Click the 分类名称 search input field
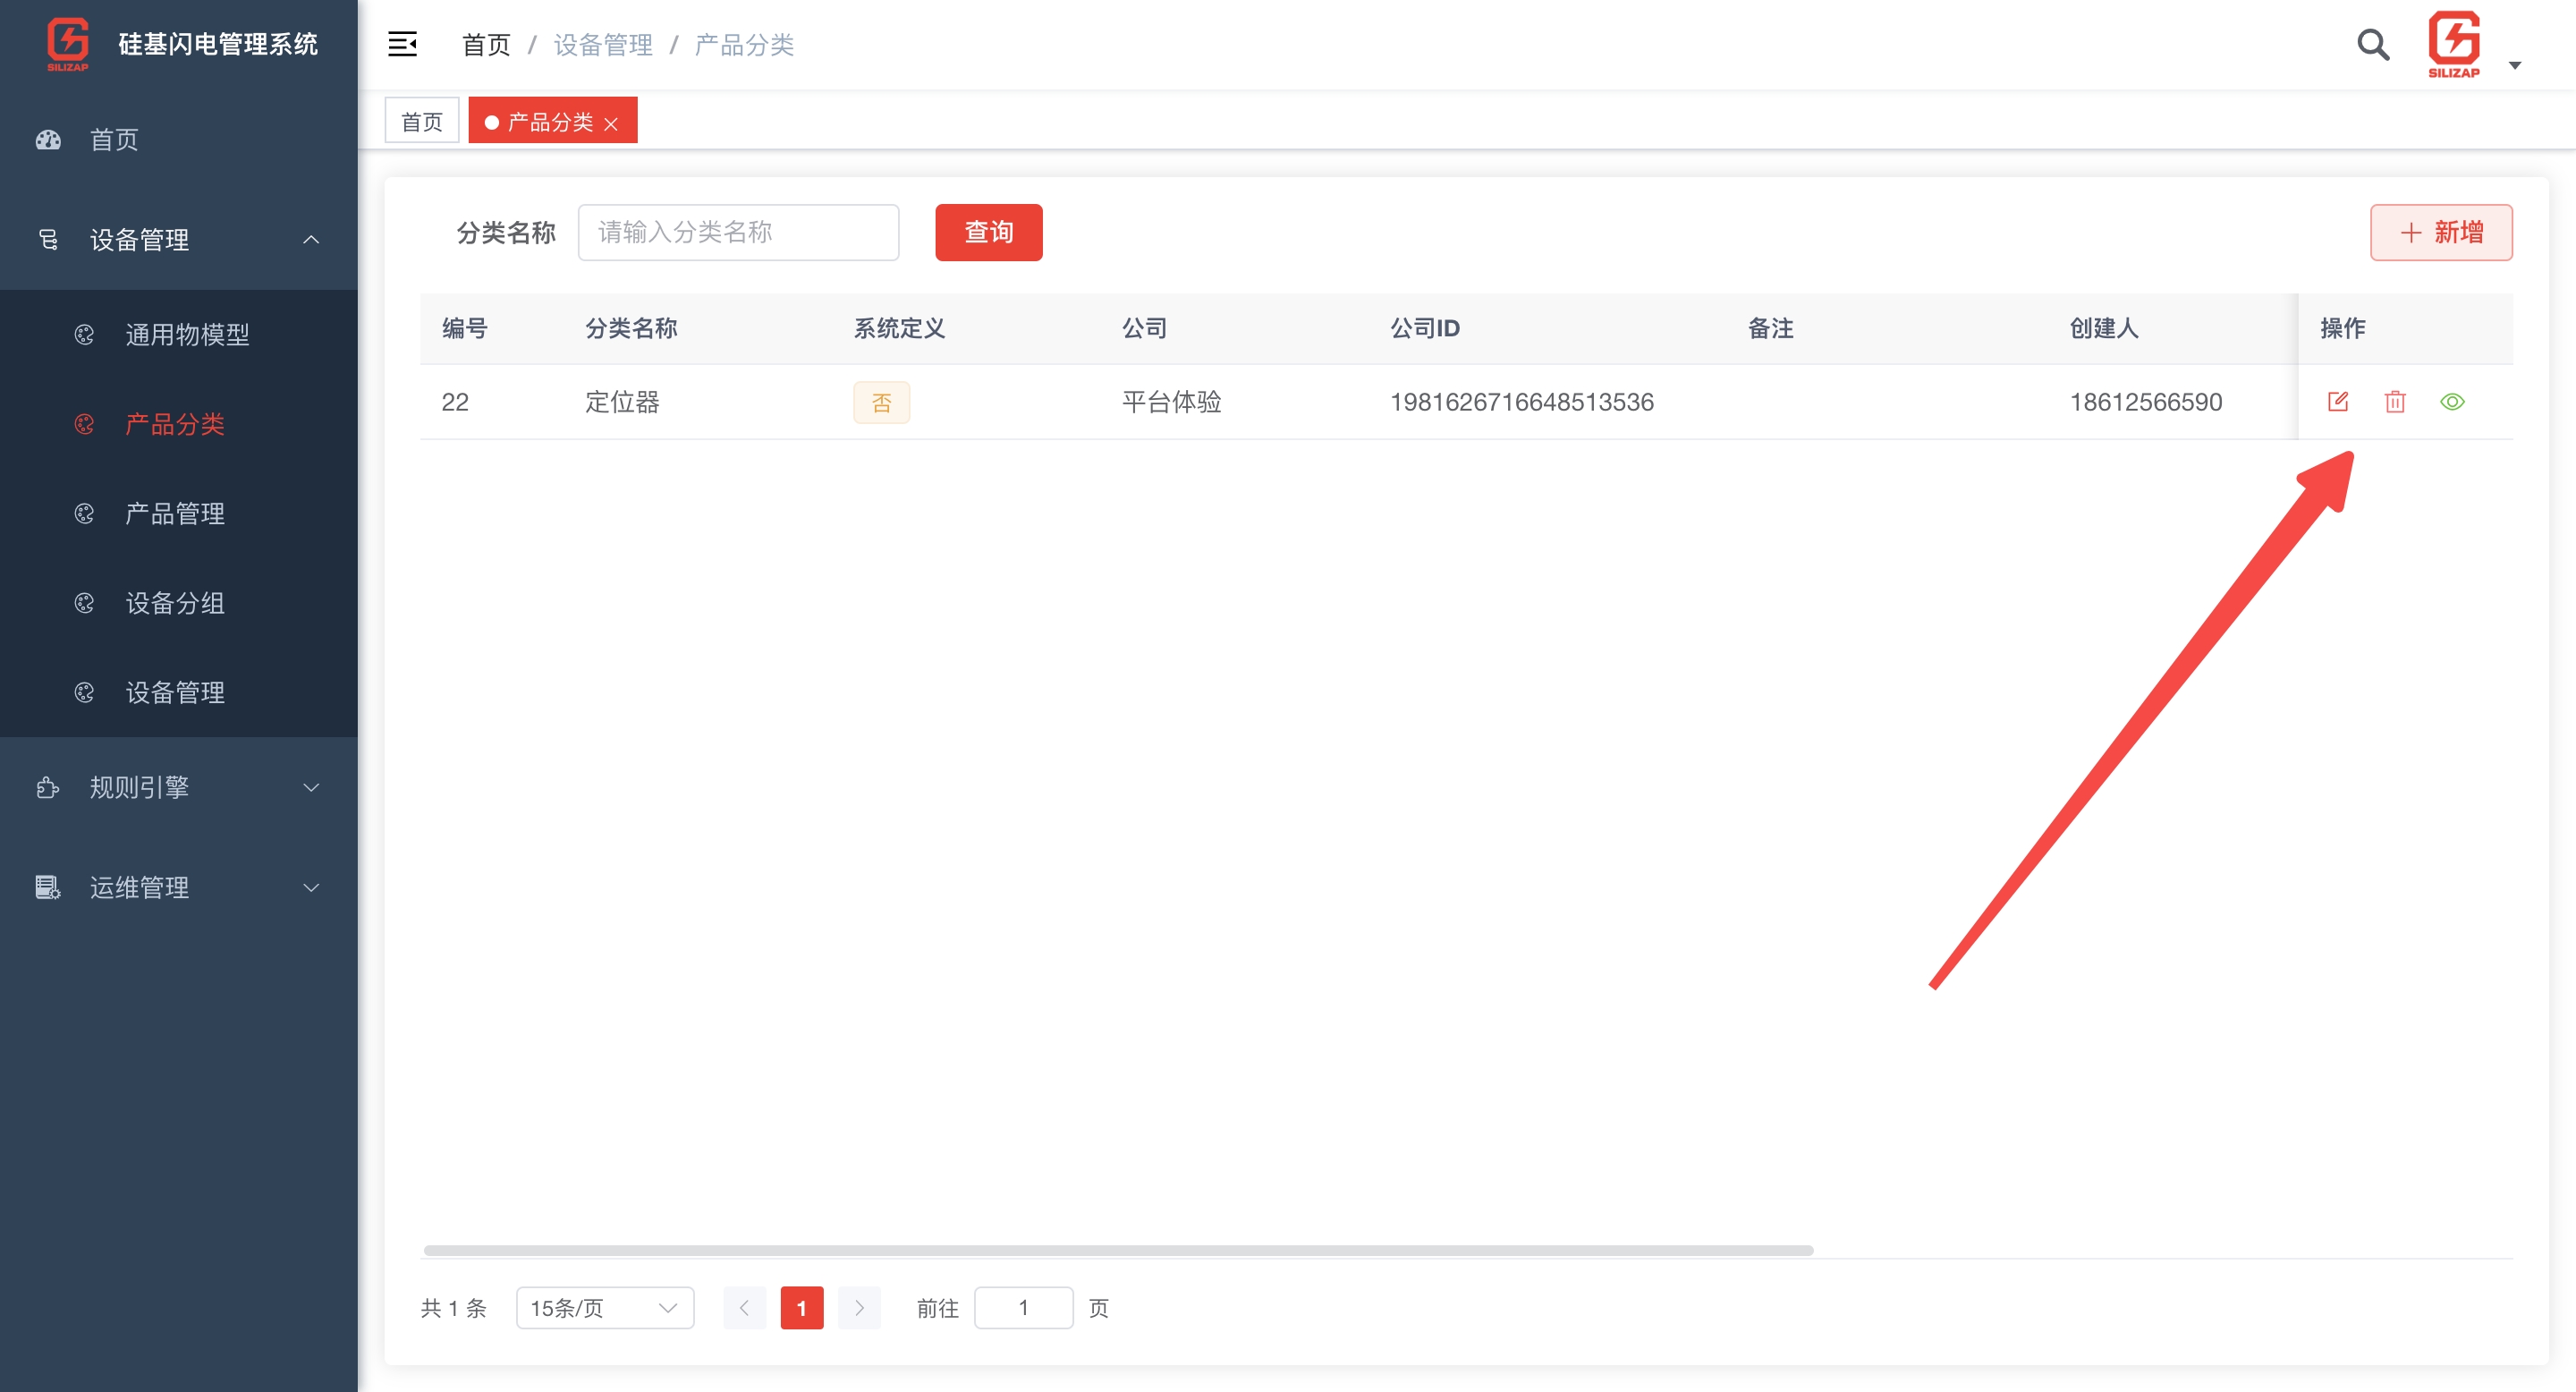Screen dimensions: 2576x1392 738,232
